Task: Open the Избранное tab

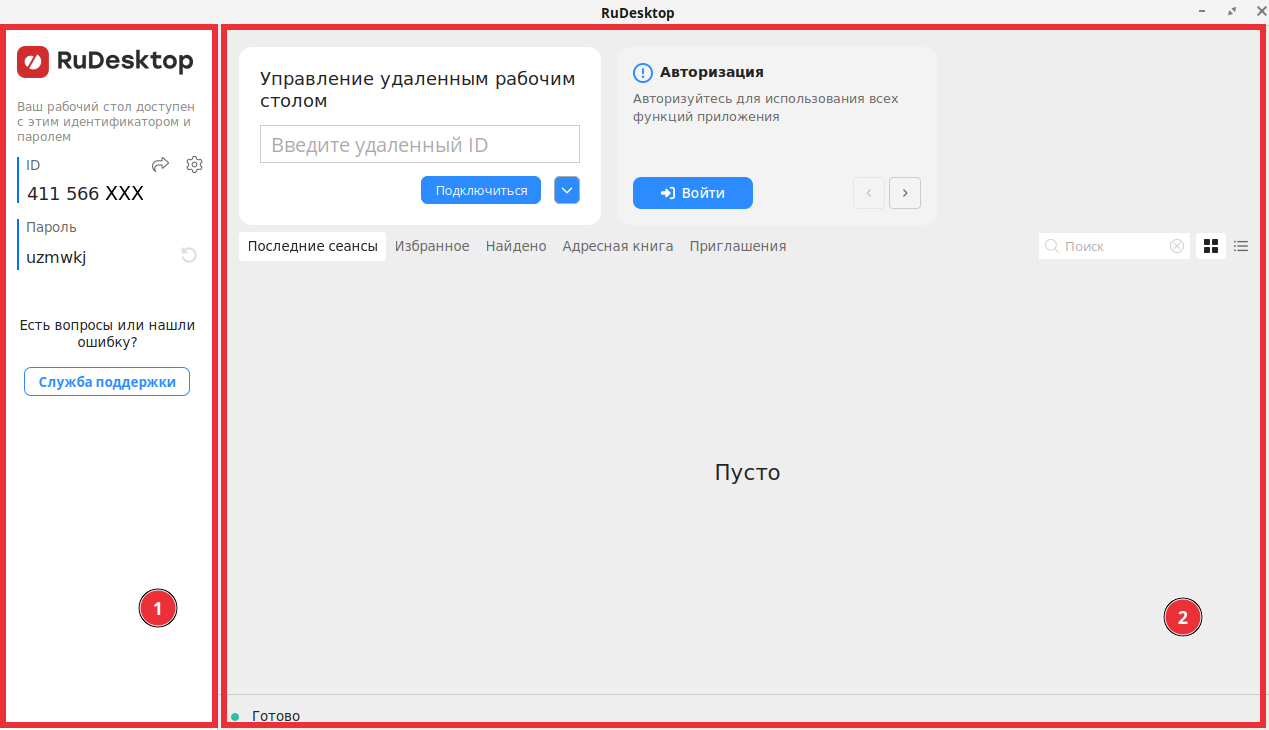Action: pos(432,246)
